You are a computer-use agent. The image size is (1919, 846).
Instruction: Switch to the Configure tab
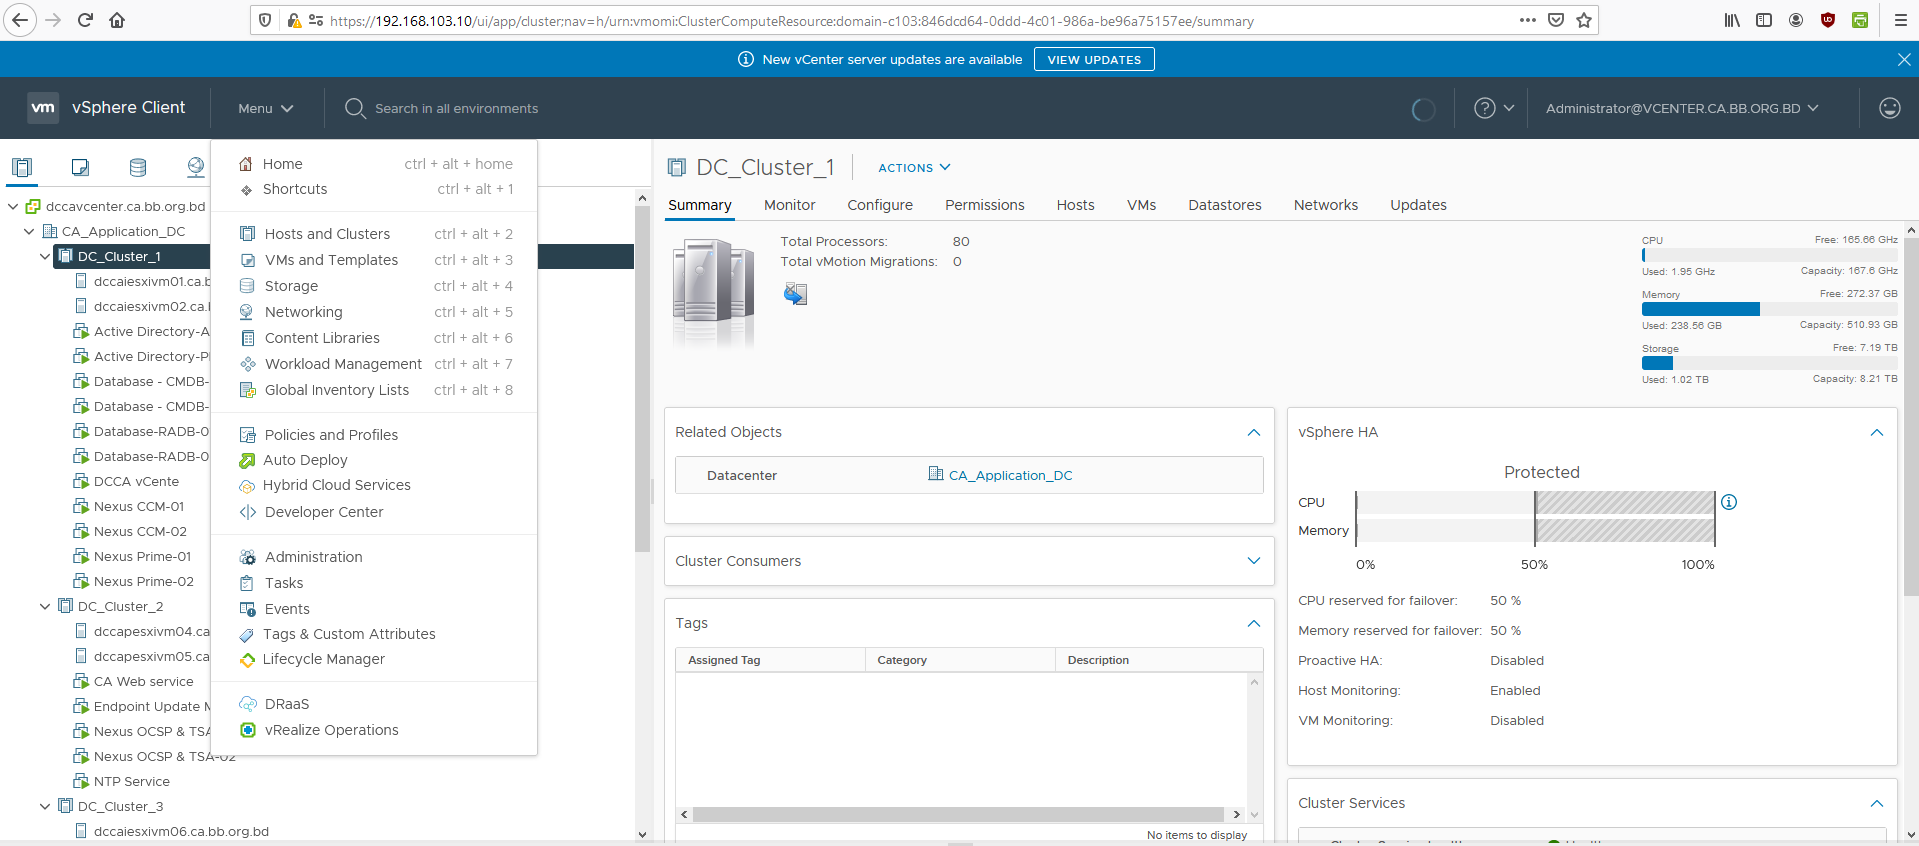coord(880,205)
